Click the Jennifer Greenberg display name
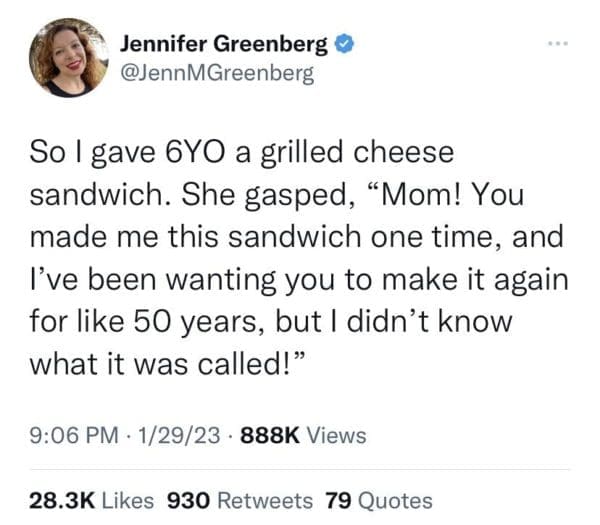 tap(222, 44)
